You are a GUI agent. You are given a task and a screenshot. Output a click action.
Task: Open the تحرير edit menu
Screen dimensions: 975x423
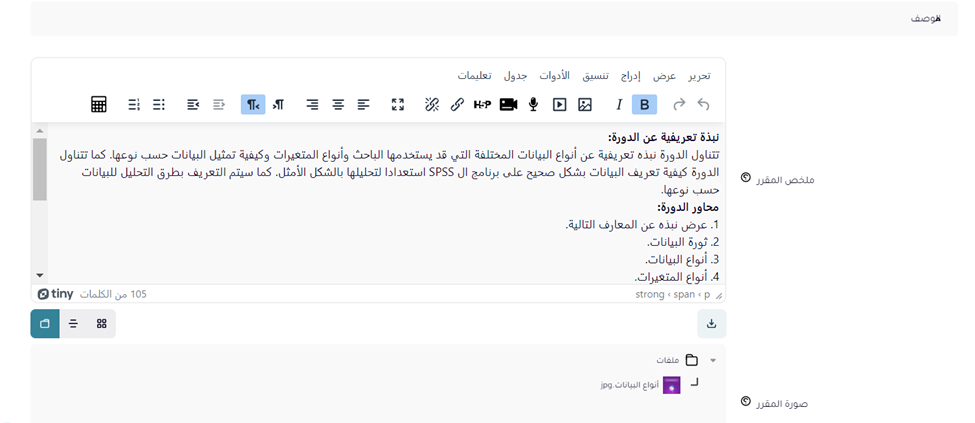[697, 76]
